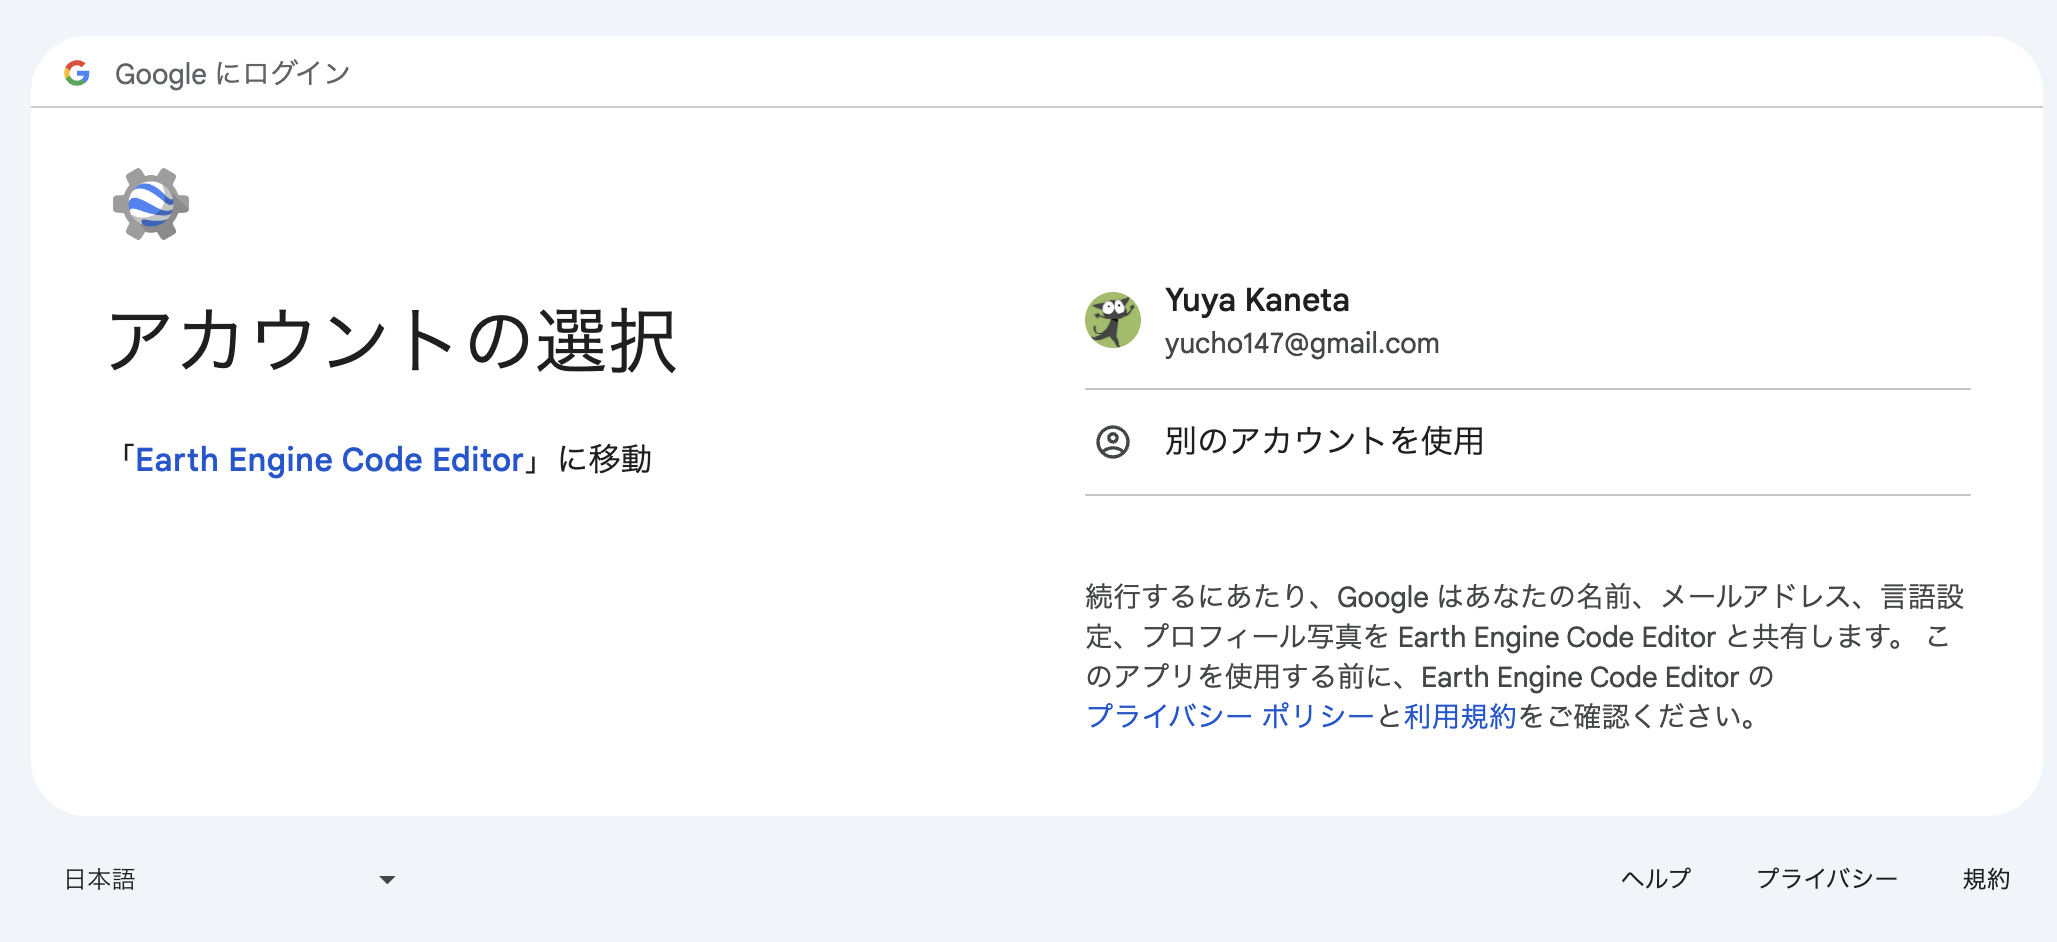Choose the Yuya Kaneta account name

click(1257, 300)
